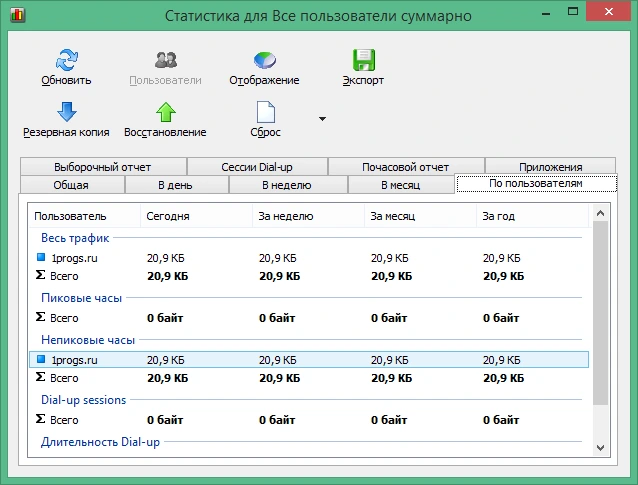Select the По пользователям tab

pyautogui.click(x=536, y=184)
